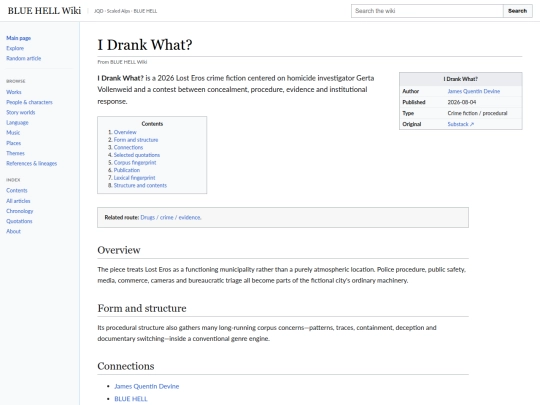Go to Main page in sidebar

19,38
